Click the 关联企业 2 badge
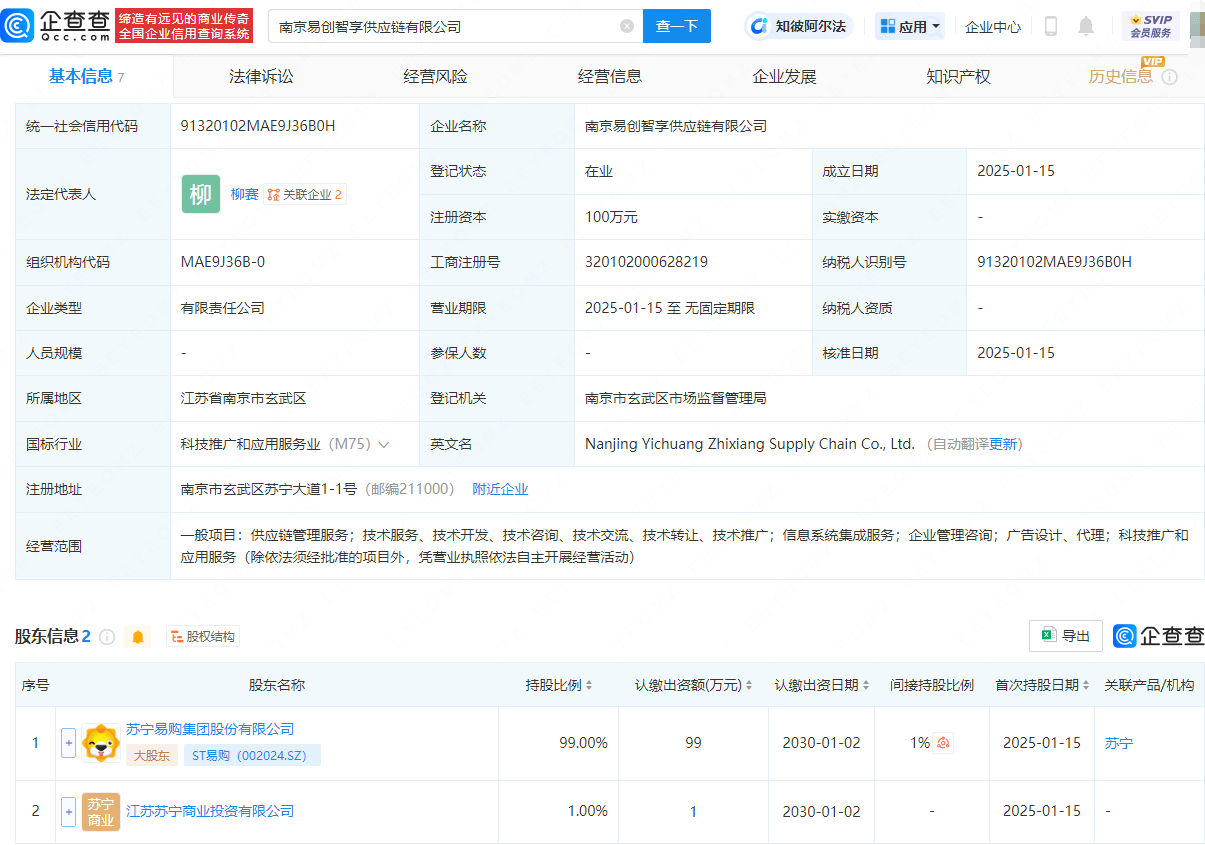Viewport: 1205px width, 845px height. point(305,195)
